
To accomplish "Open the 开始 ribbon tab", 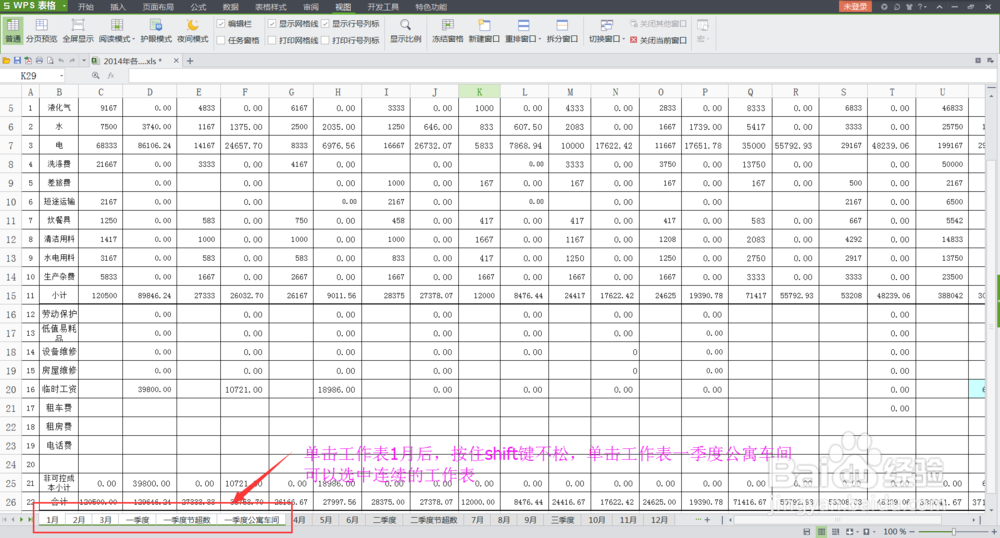I will point(85,6).
